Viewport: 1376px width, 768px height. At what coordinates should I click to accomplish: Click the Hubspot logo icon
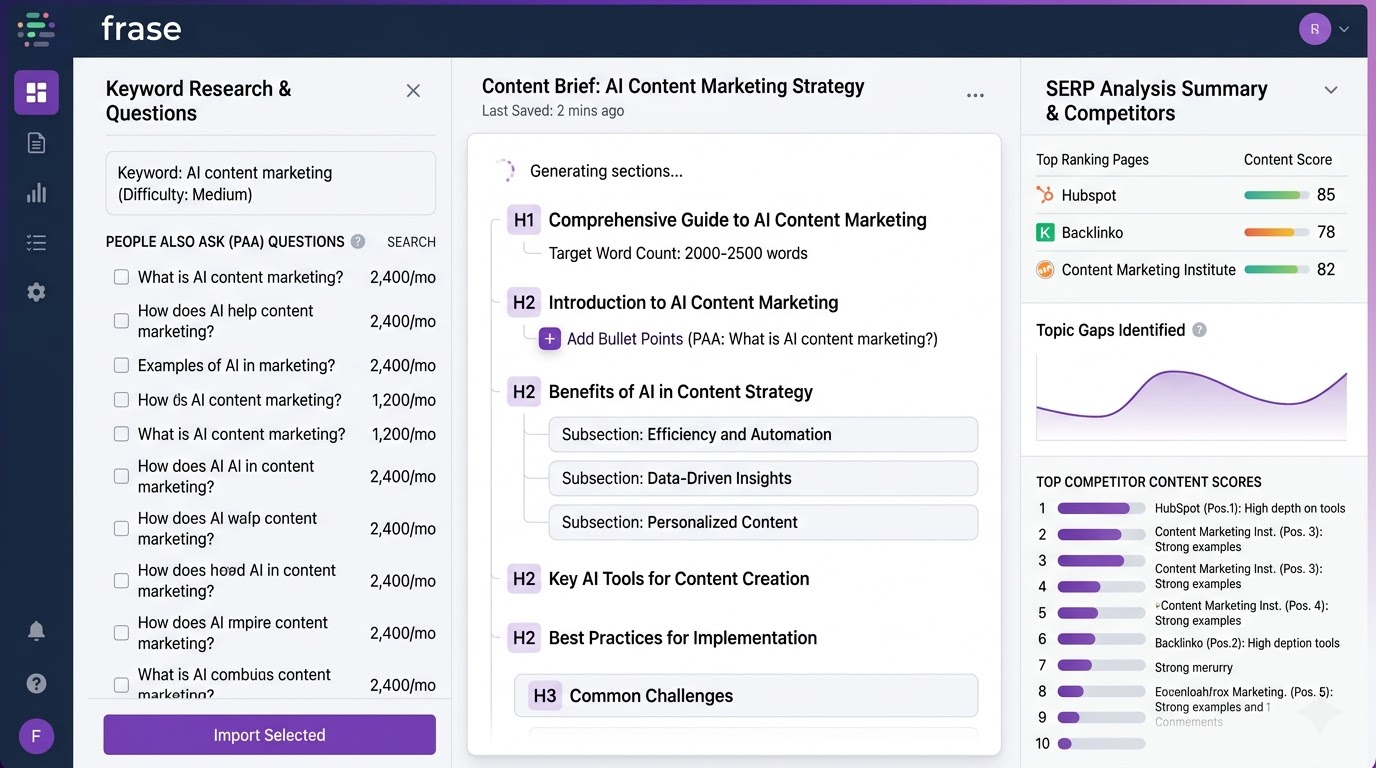[1045, 195]
